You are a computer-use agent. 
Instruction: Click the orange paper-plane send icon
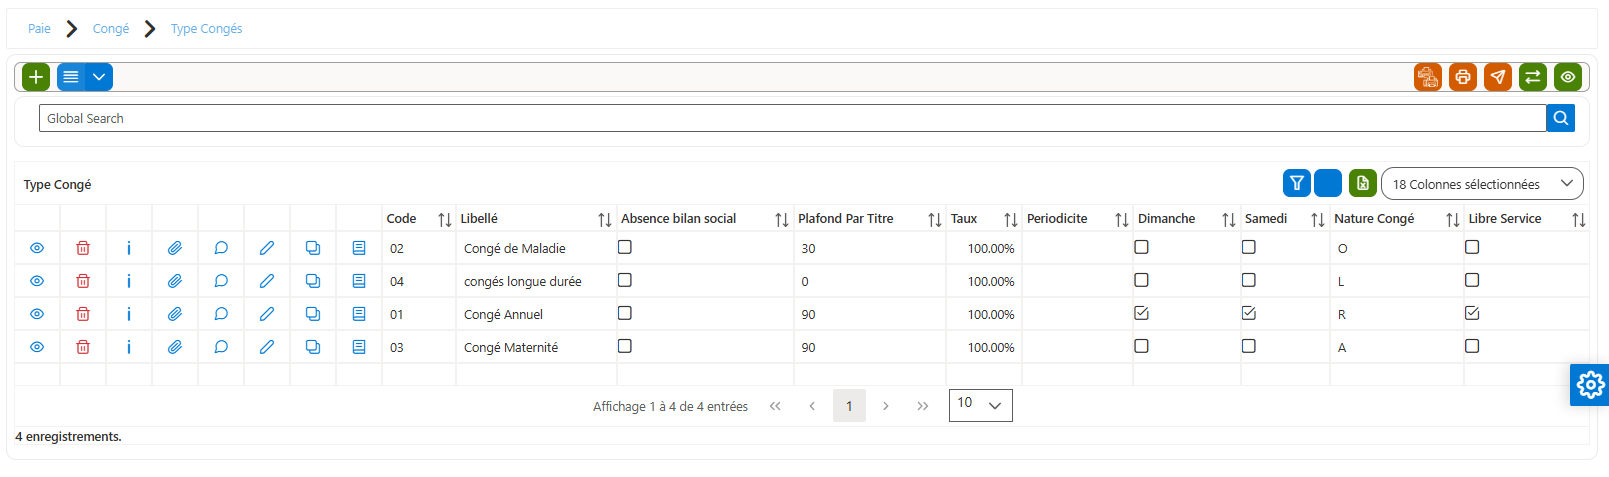1498,77
